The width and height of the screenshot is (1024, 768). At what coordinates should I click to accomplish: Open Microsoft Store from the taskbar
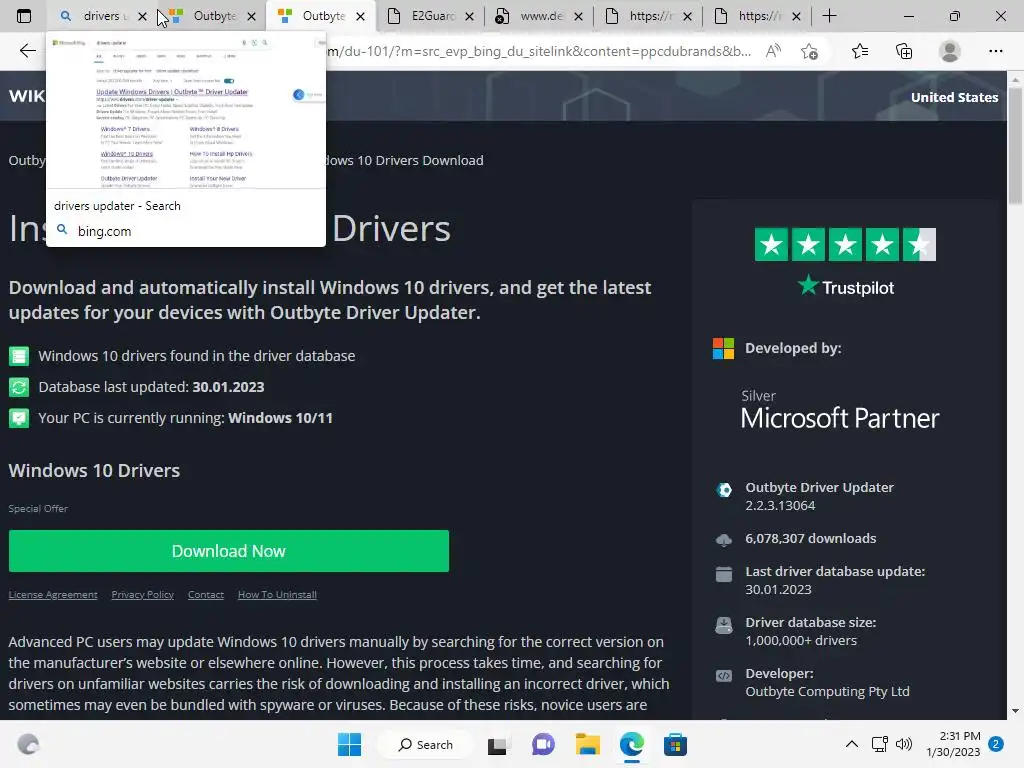coord(675,744)
